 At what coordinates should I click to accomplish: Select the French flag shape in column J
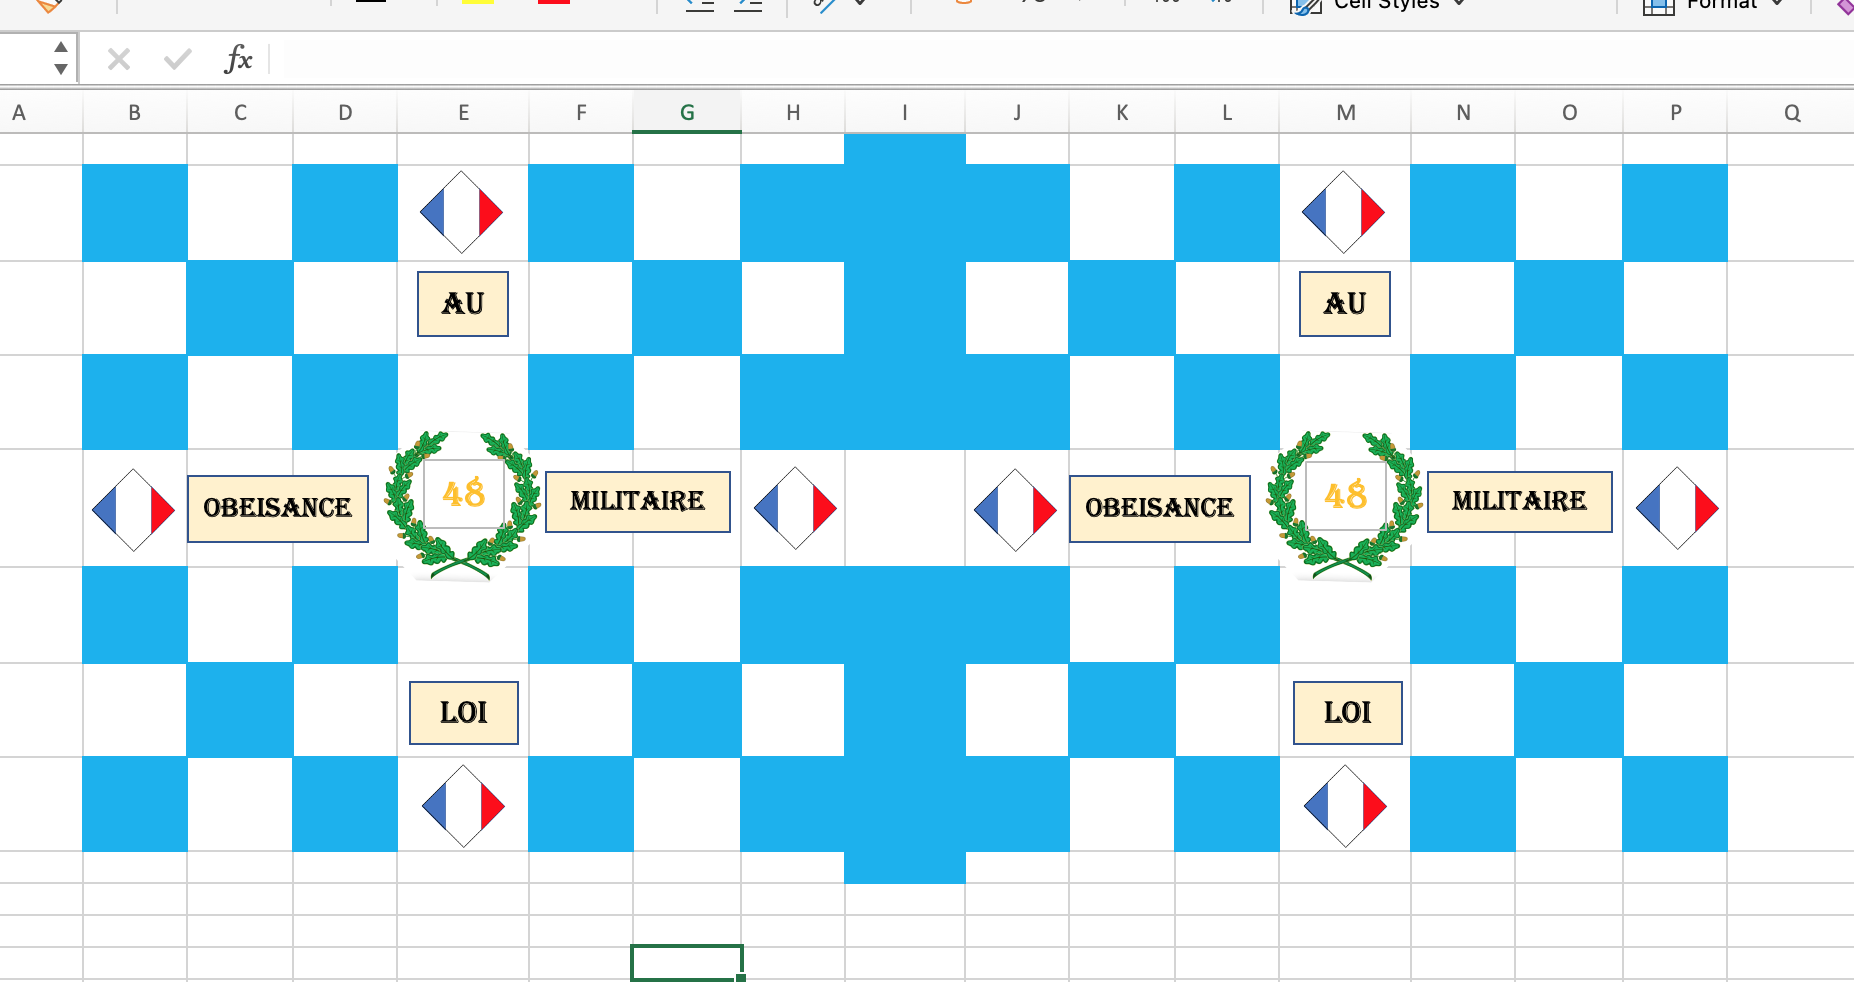coord(1016,510)
